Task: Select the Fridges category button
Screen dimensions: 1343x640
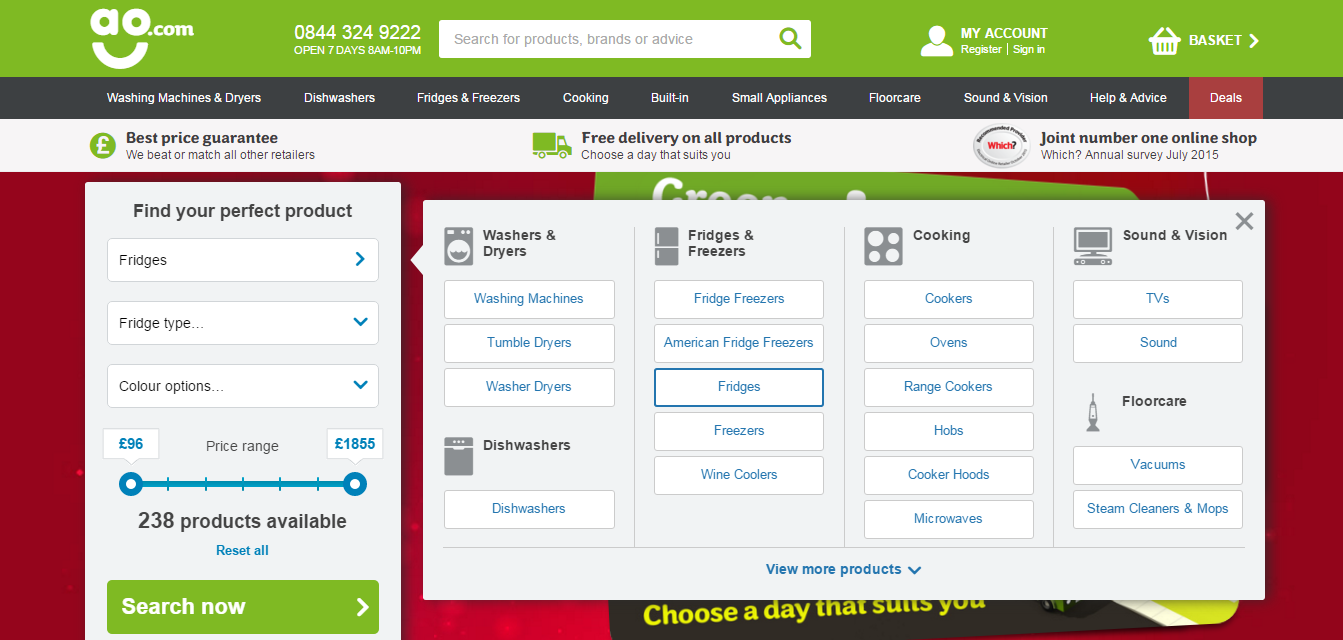Action: tap(739, 387)
